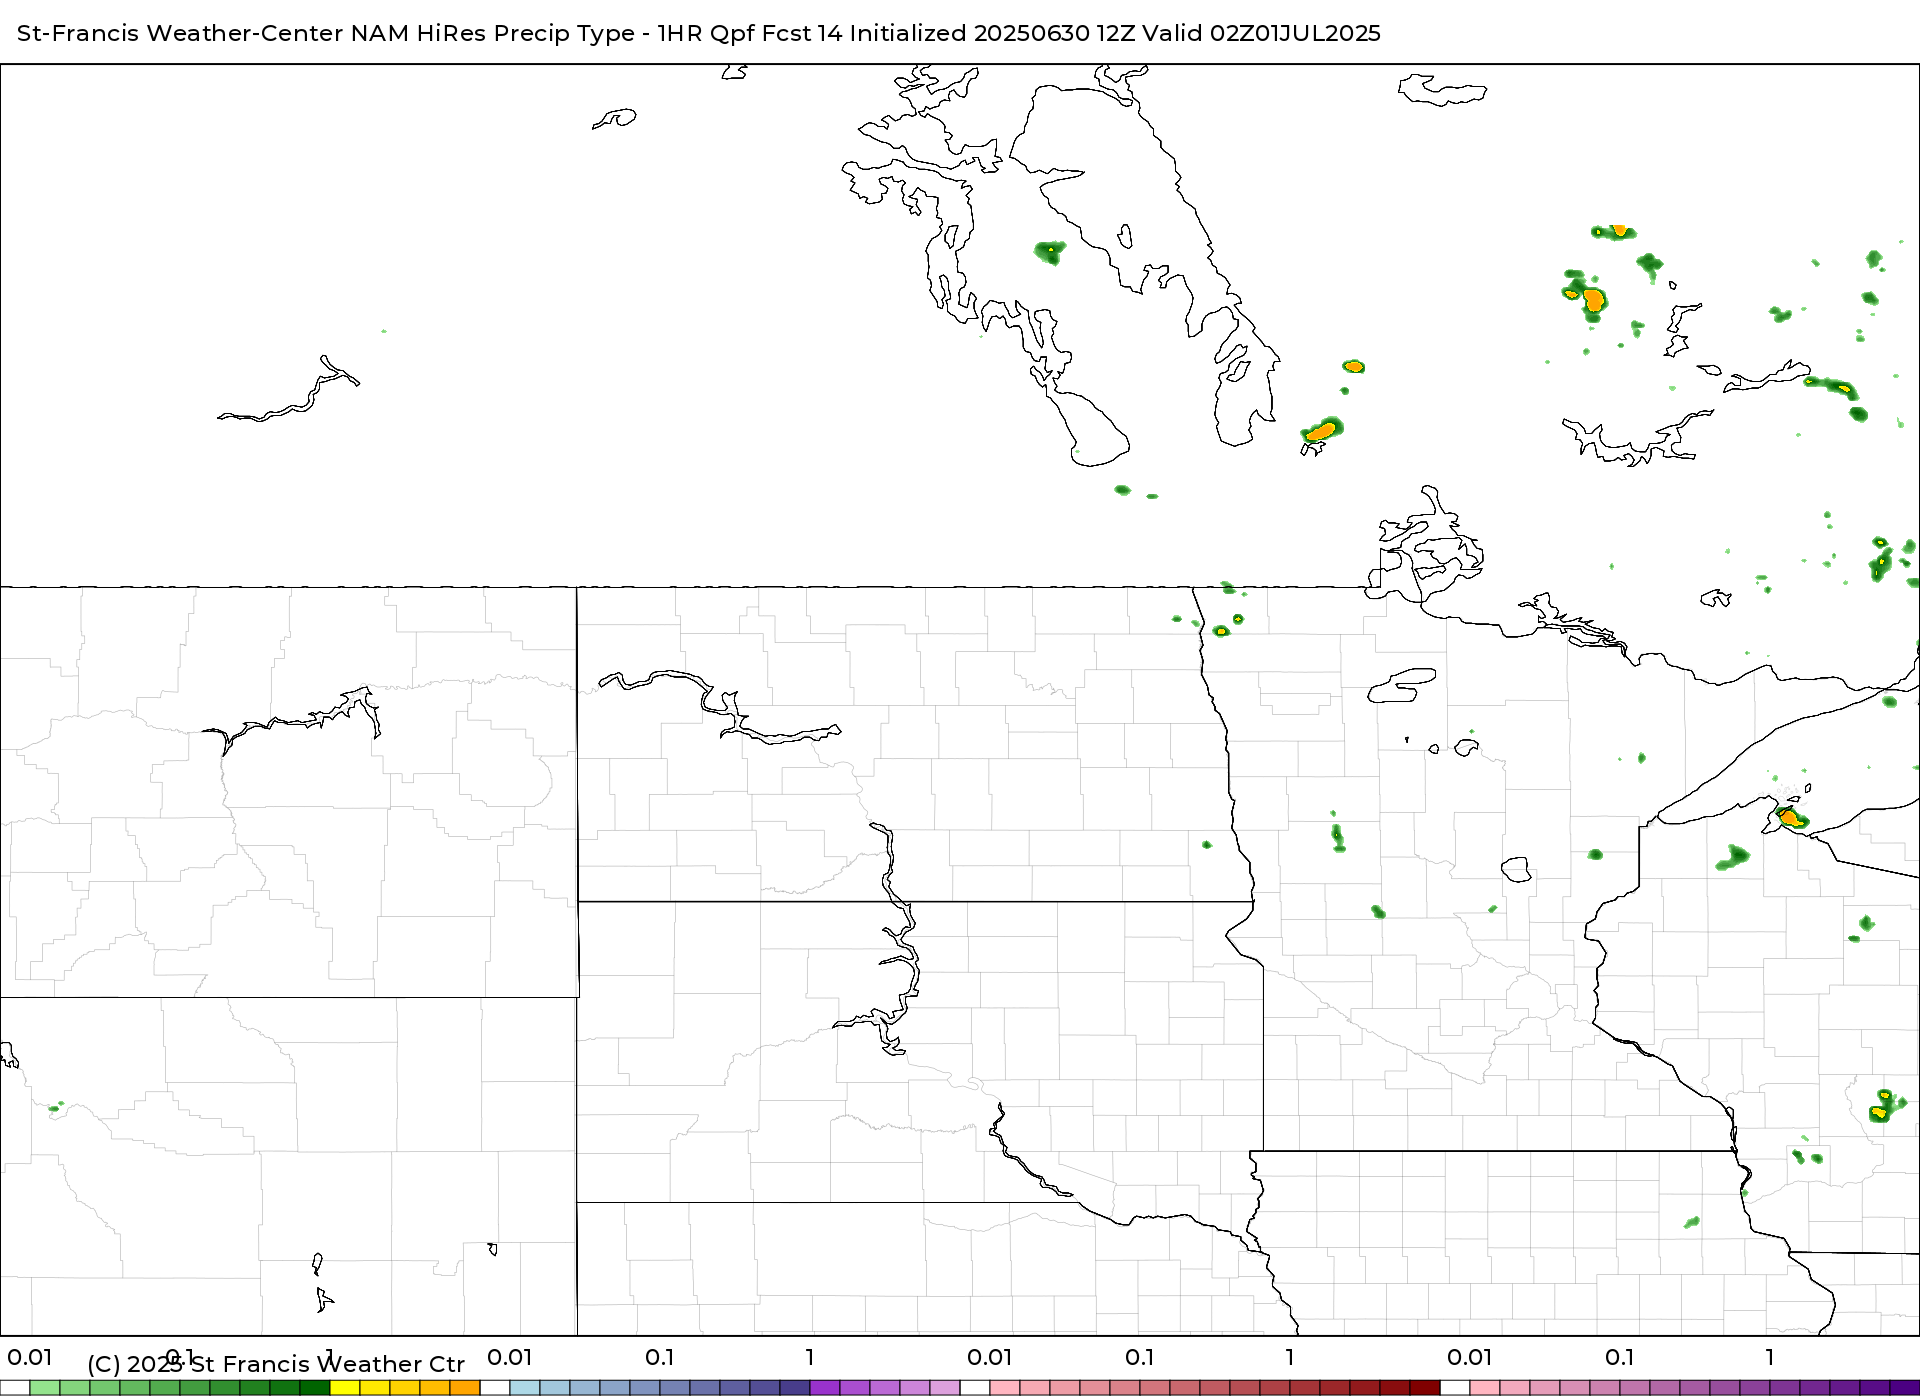The height and width of the screenshot is (1400, 1920).
Task: Click the 1 label above the blue-purple scale
Action: 810,1357
